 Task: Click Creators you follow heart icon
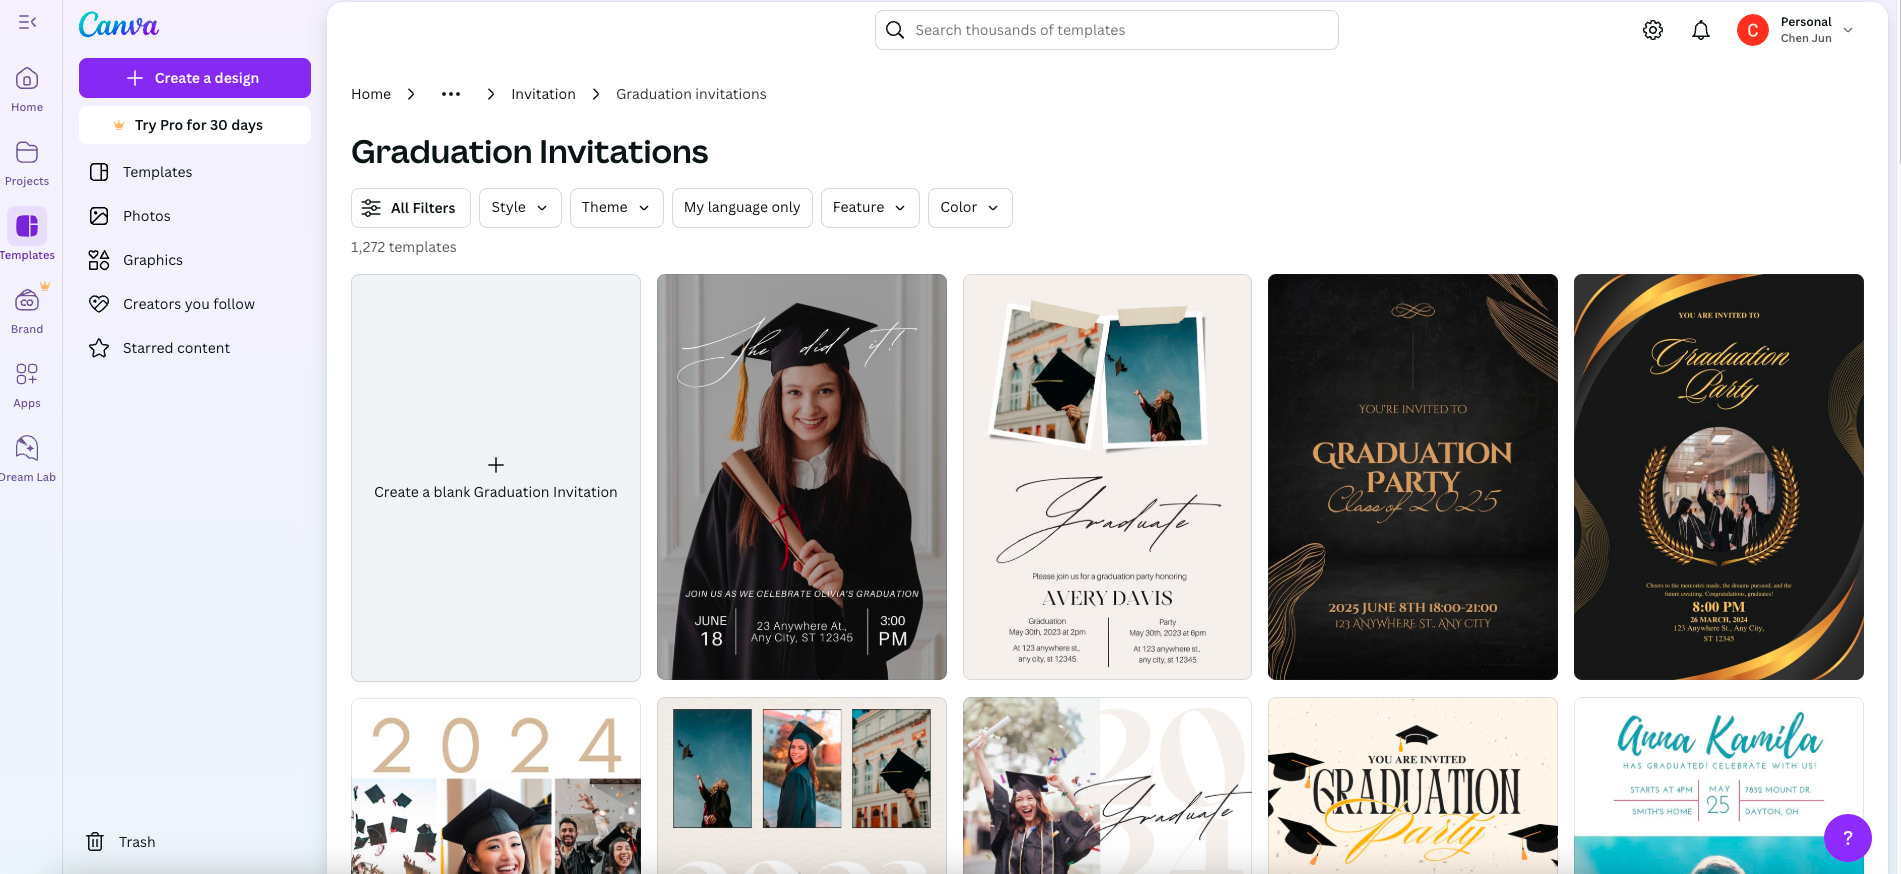coord(99,304)
